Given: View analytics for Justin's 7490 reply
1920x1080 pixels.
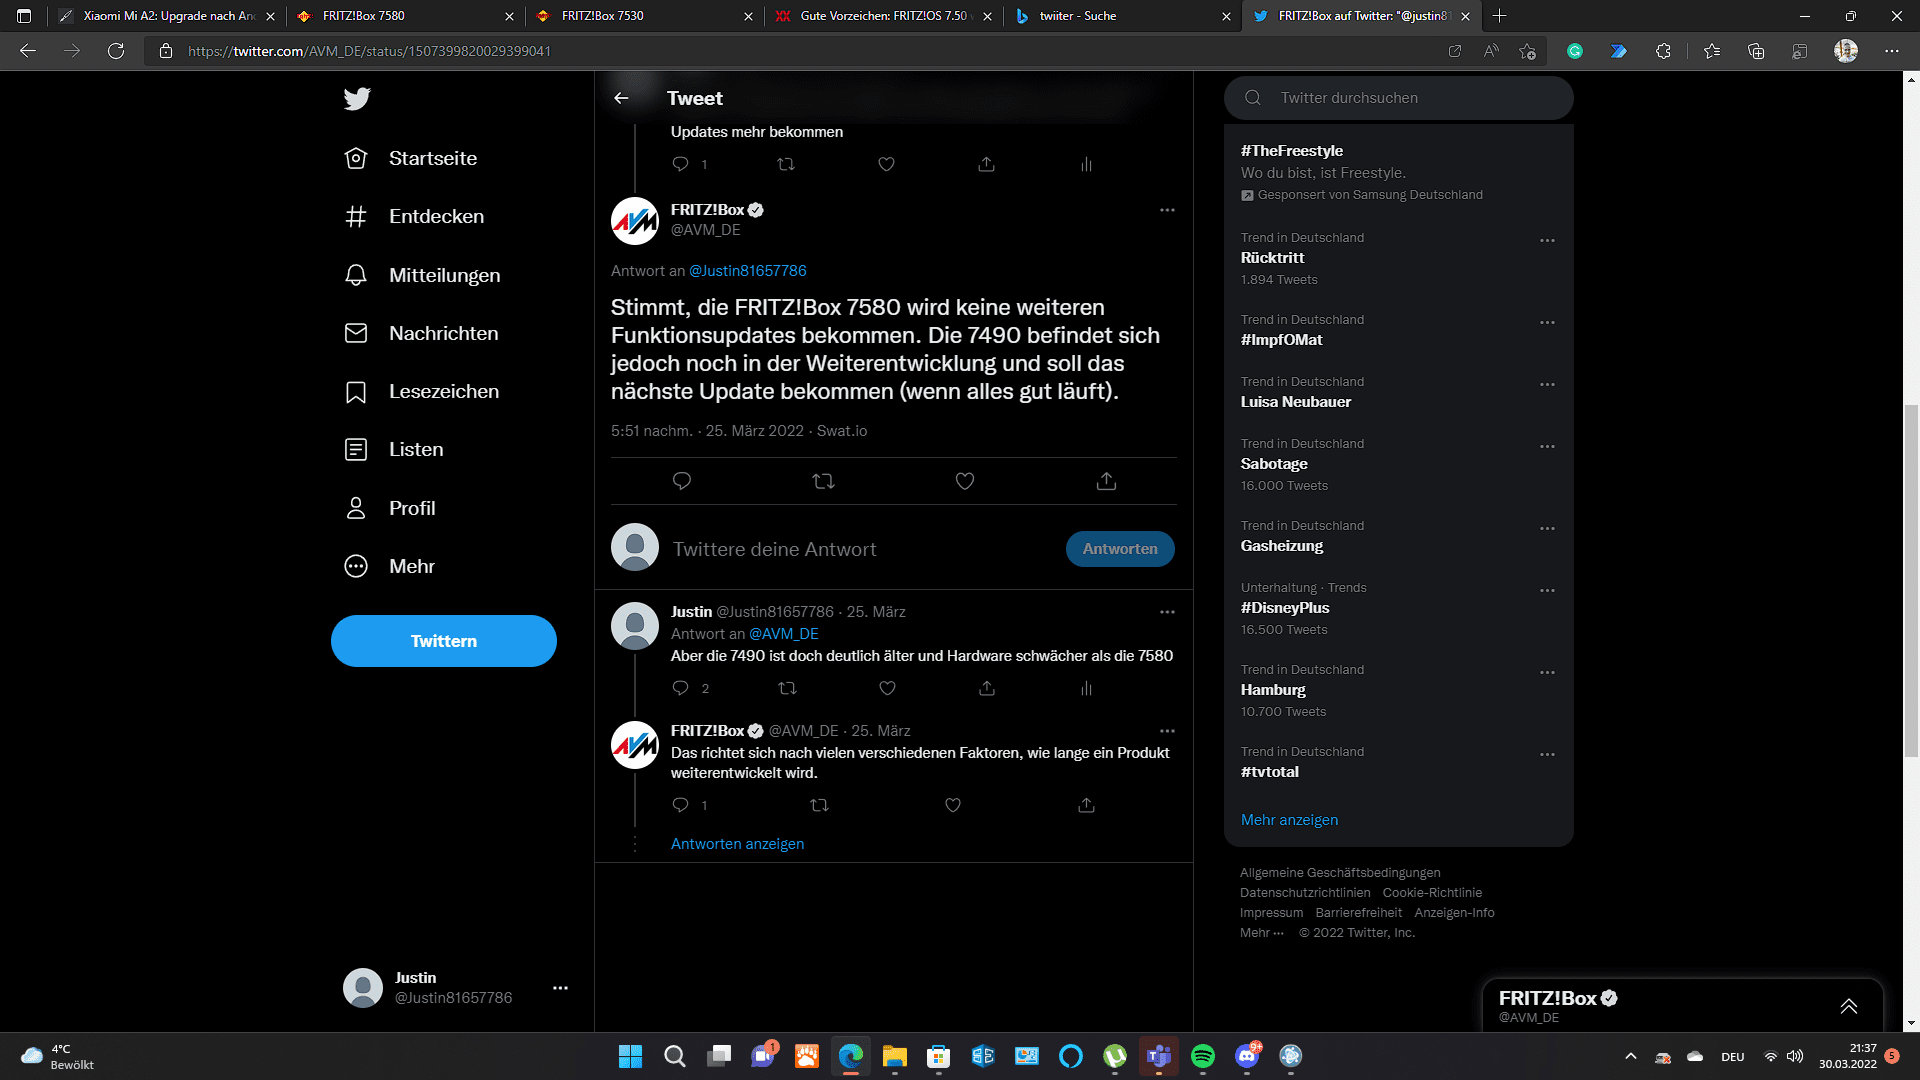Looking at the screenshot, I should 1086,688.
